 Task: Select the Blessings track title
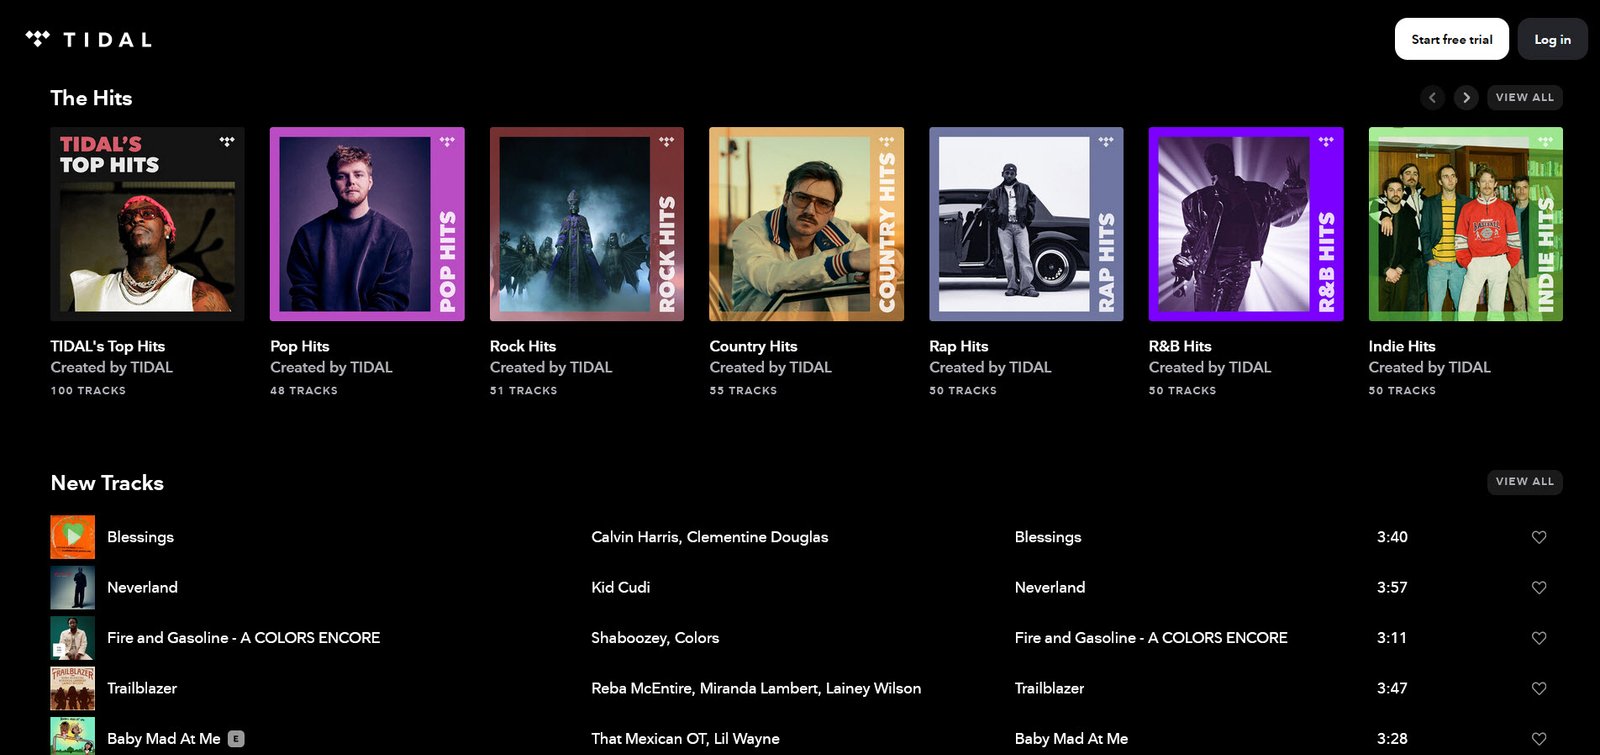click(x=141, y=537)
